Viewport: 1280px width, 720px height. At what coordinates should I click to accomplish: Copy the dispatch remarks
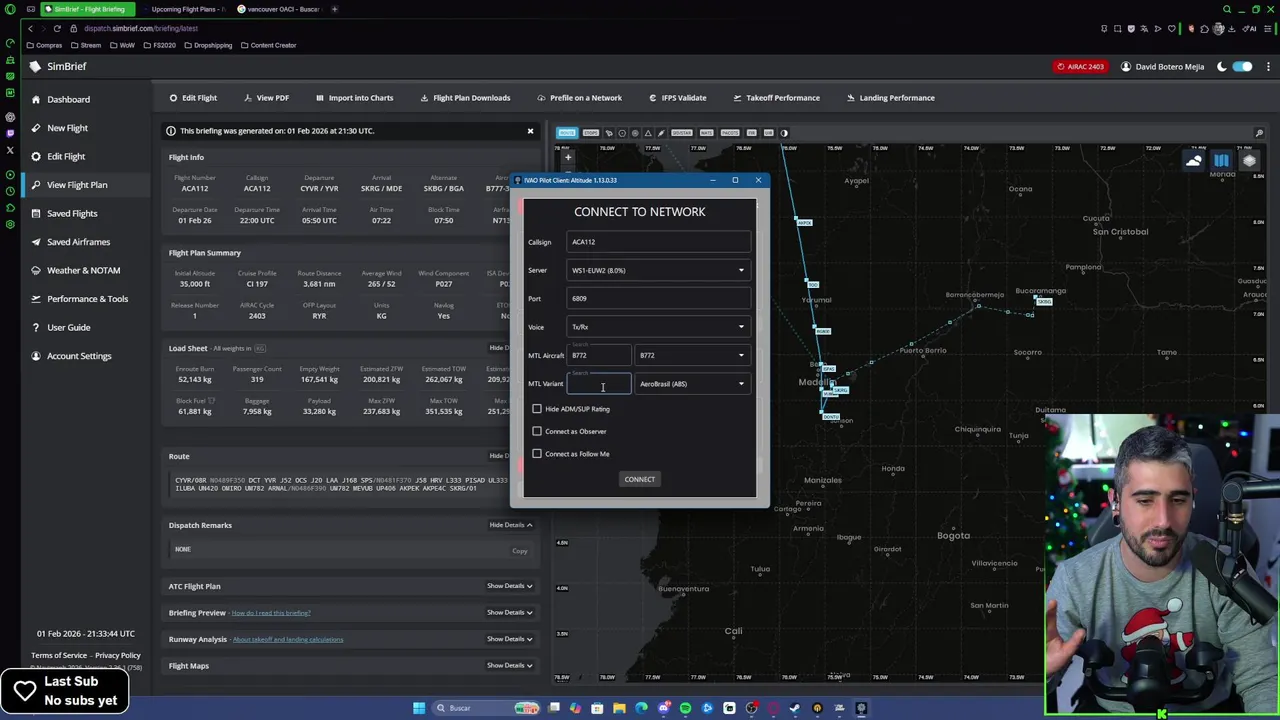pos(520,551)
